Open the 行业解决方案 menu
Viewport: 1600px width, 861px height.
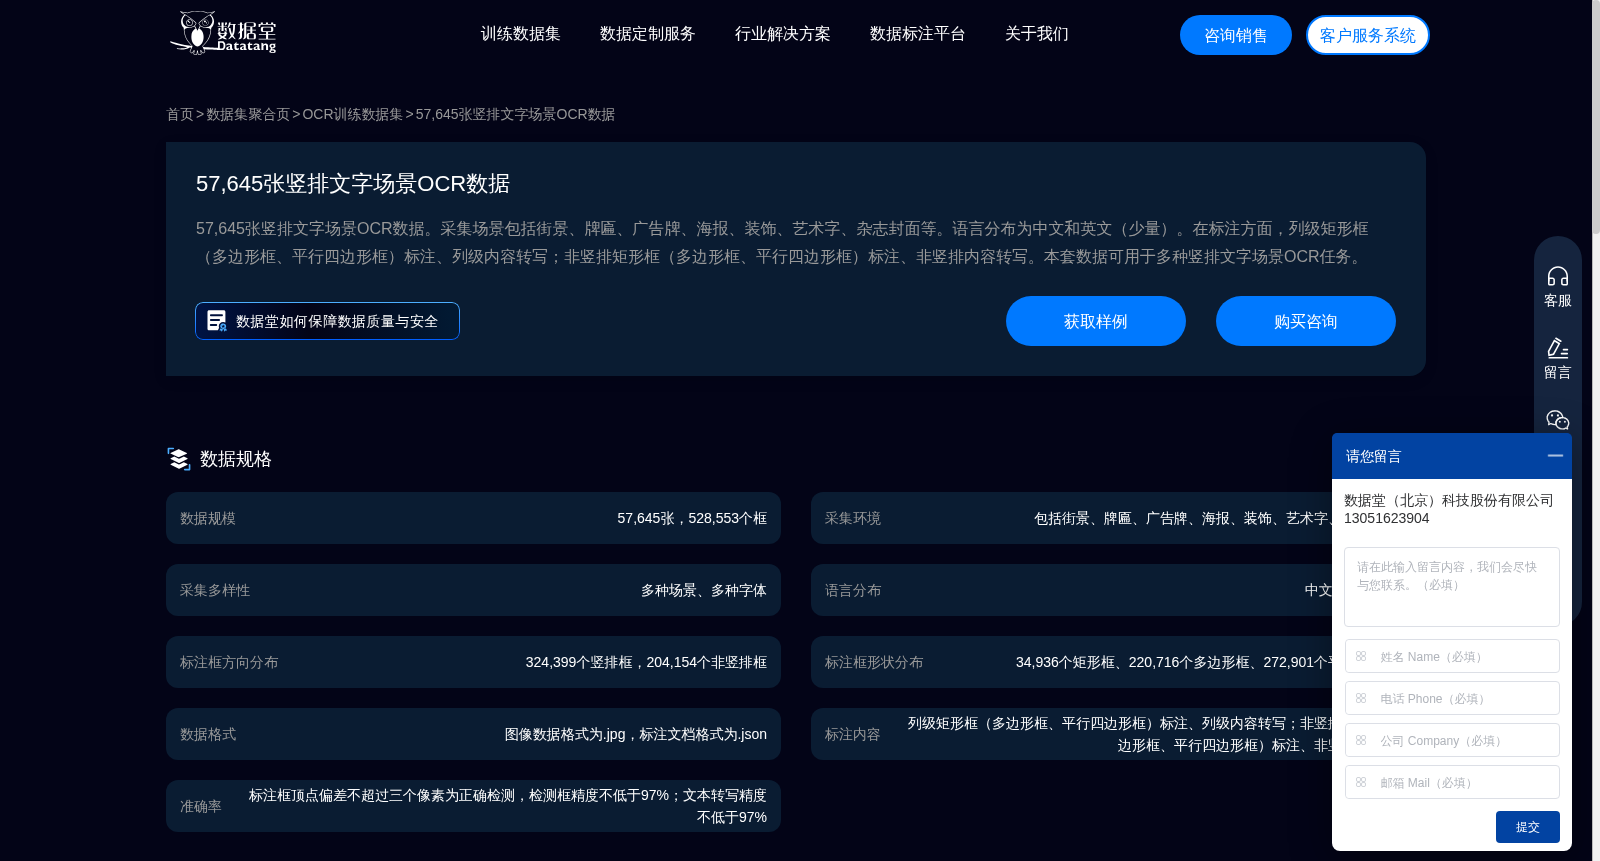[x=782, y=34]
